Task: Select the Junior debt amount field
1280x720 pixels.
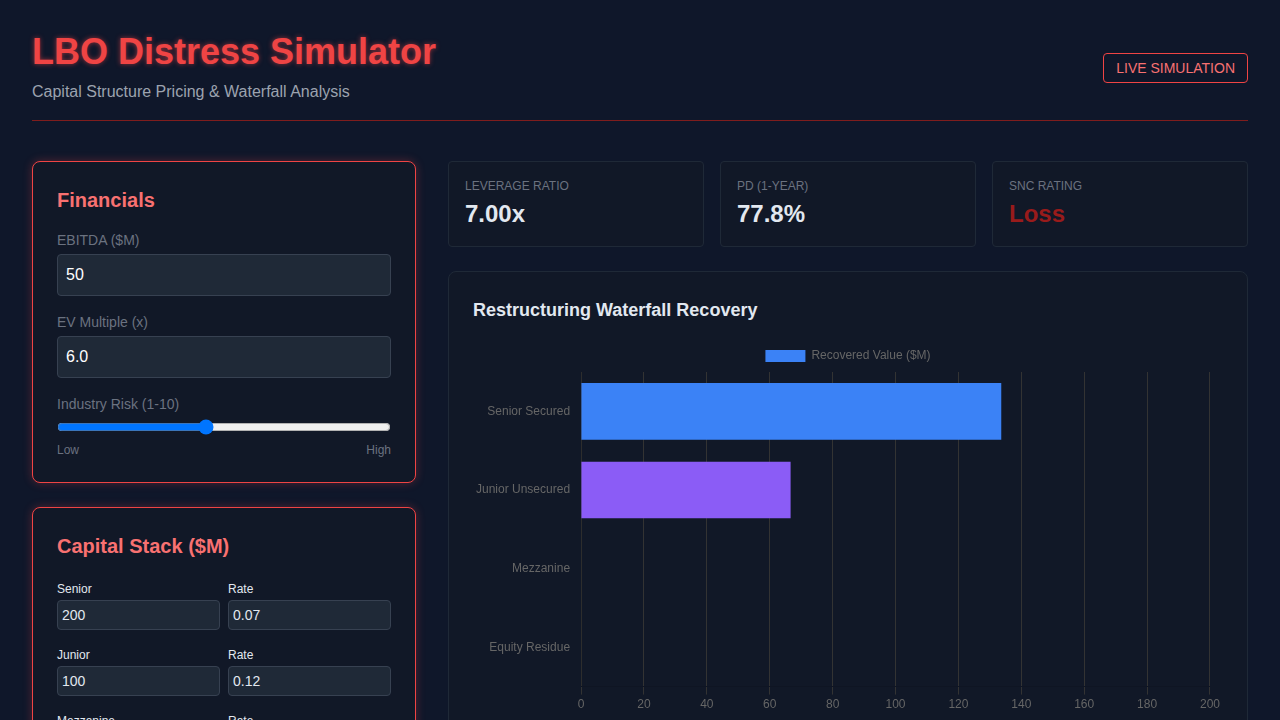Action: [x=138, y=681]
